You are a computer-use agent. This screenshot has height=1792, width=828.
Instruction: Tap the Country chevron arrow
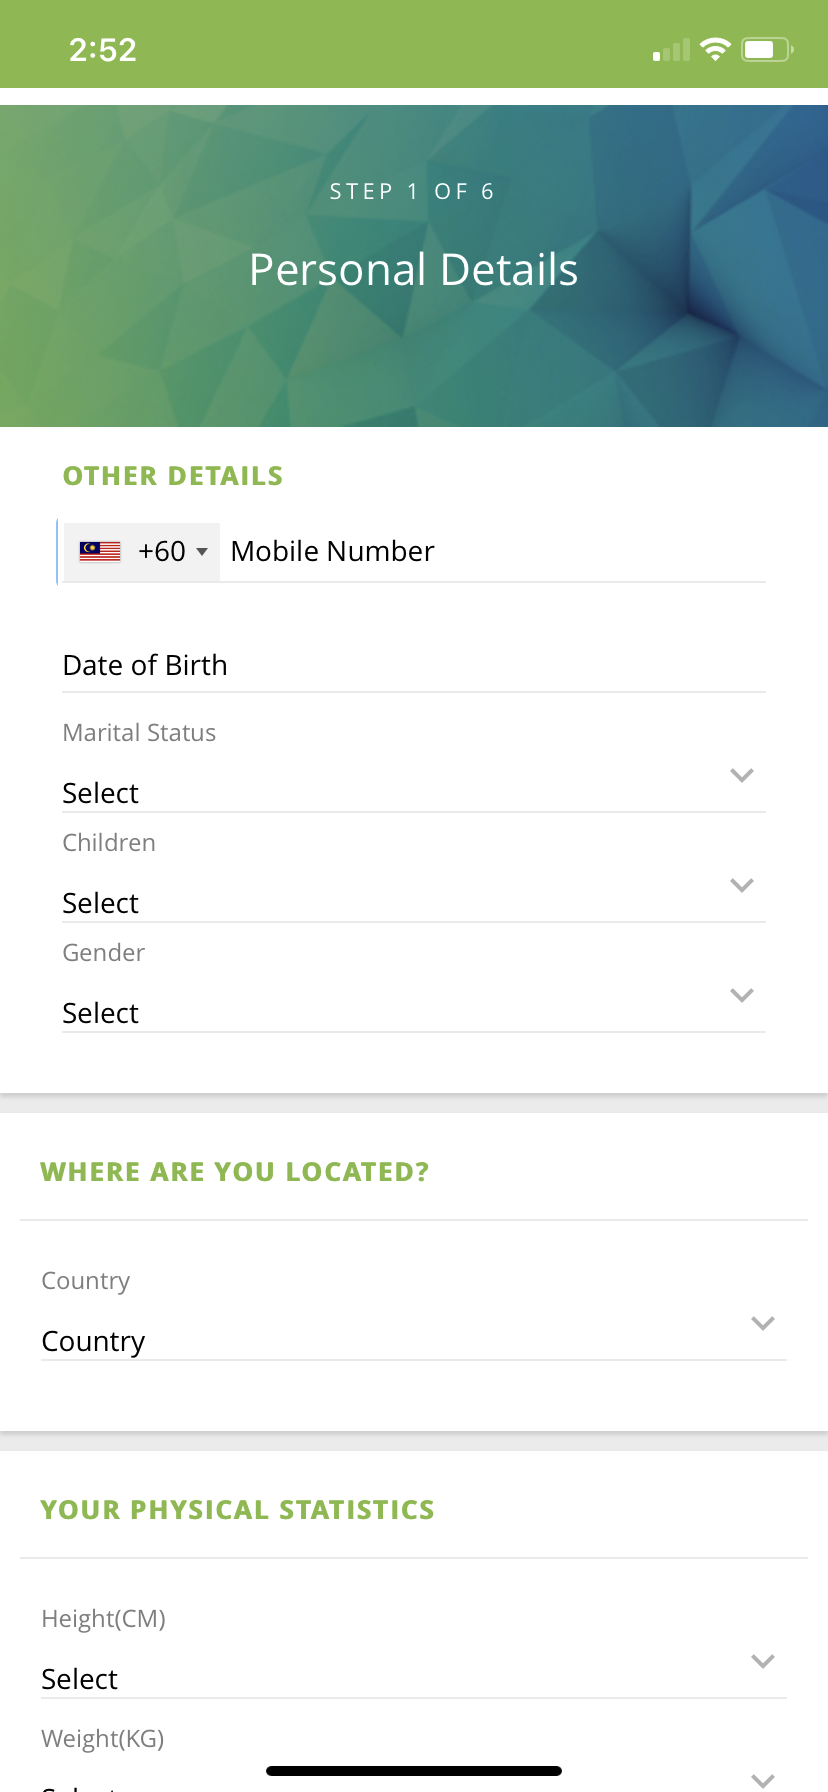pos(763,1323)
